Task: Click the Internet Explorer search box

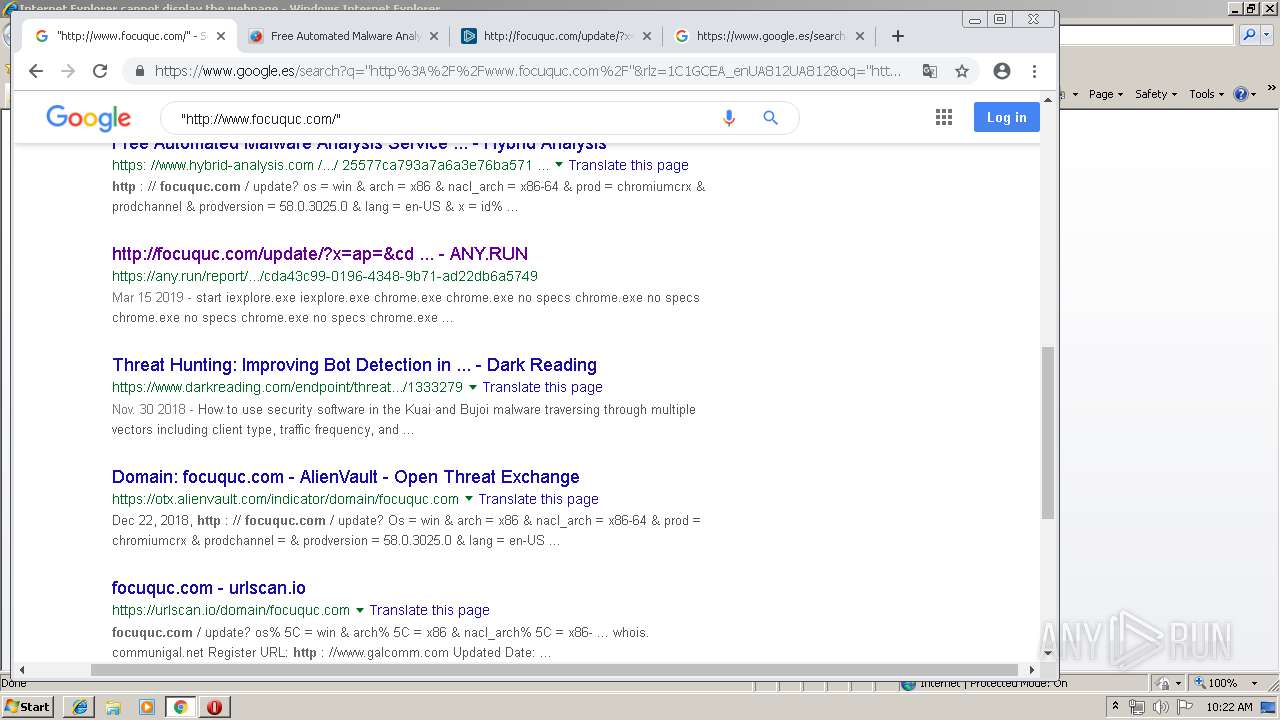Action: [1147, 35]
